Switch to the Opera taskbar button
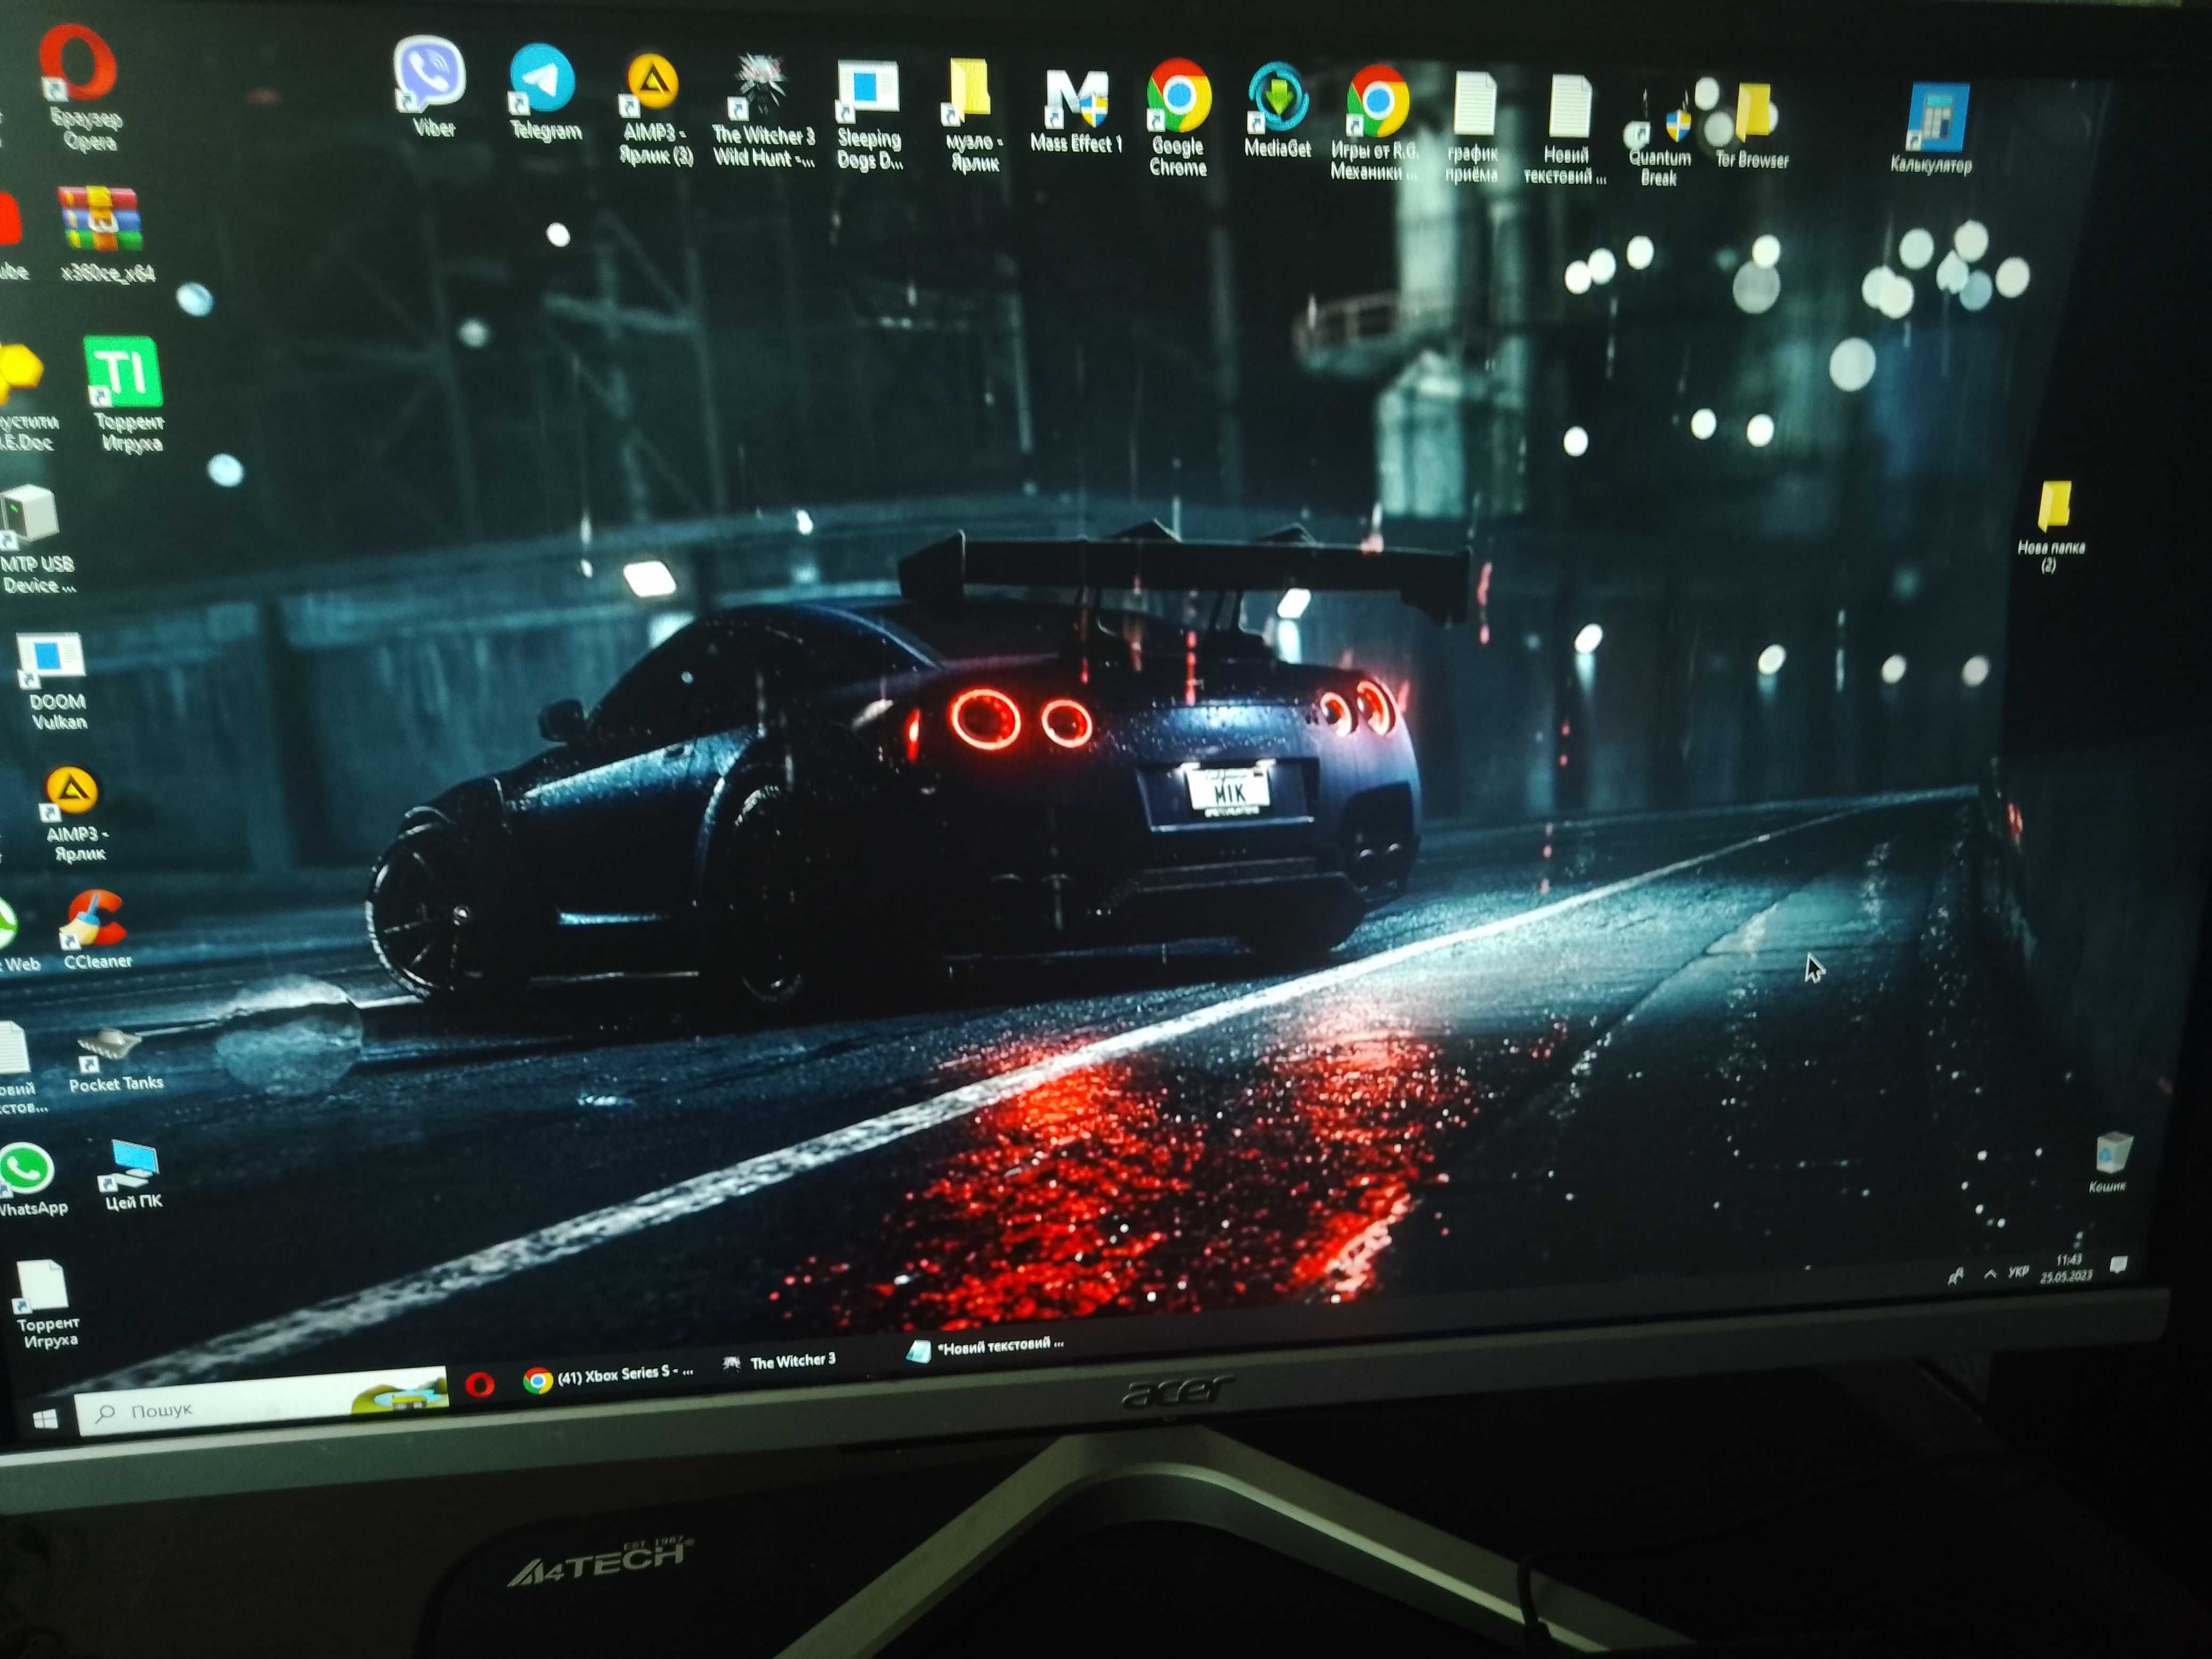Screen dimensions: 2212x1659 [x=480, y=1385]
